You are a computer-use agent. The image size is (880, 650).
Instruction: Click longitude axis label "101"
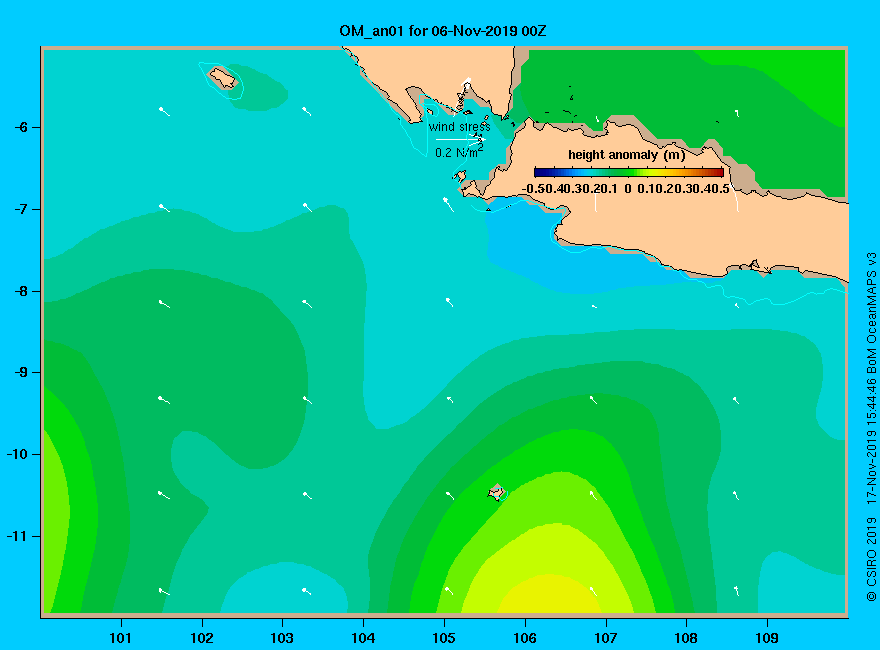click(121, 638)
